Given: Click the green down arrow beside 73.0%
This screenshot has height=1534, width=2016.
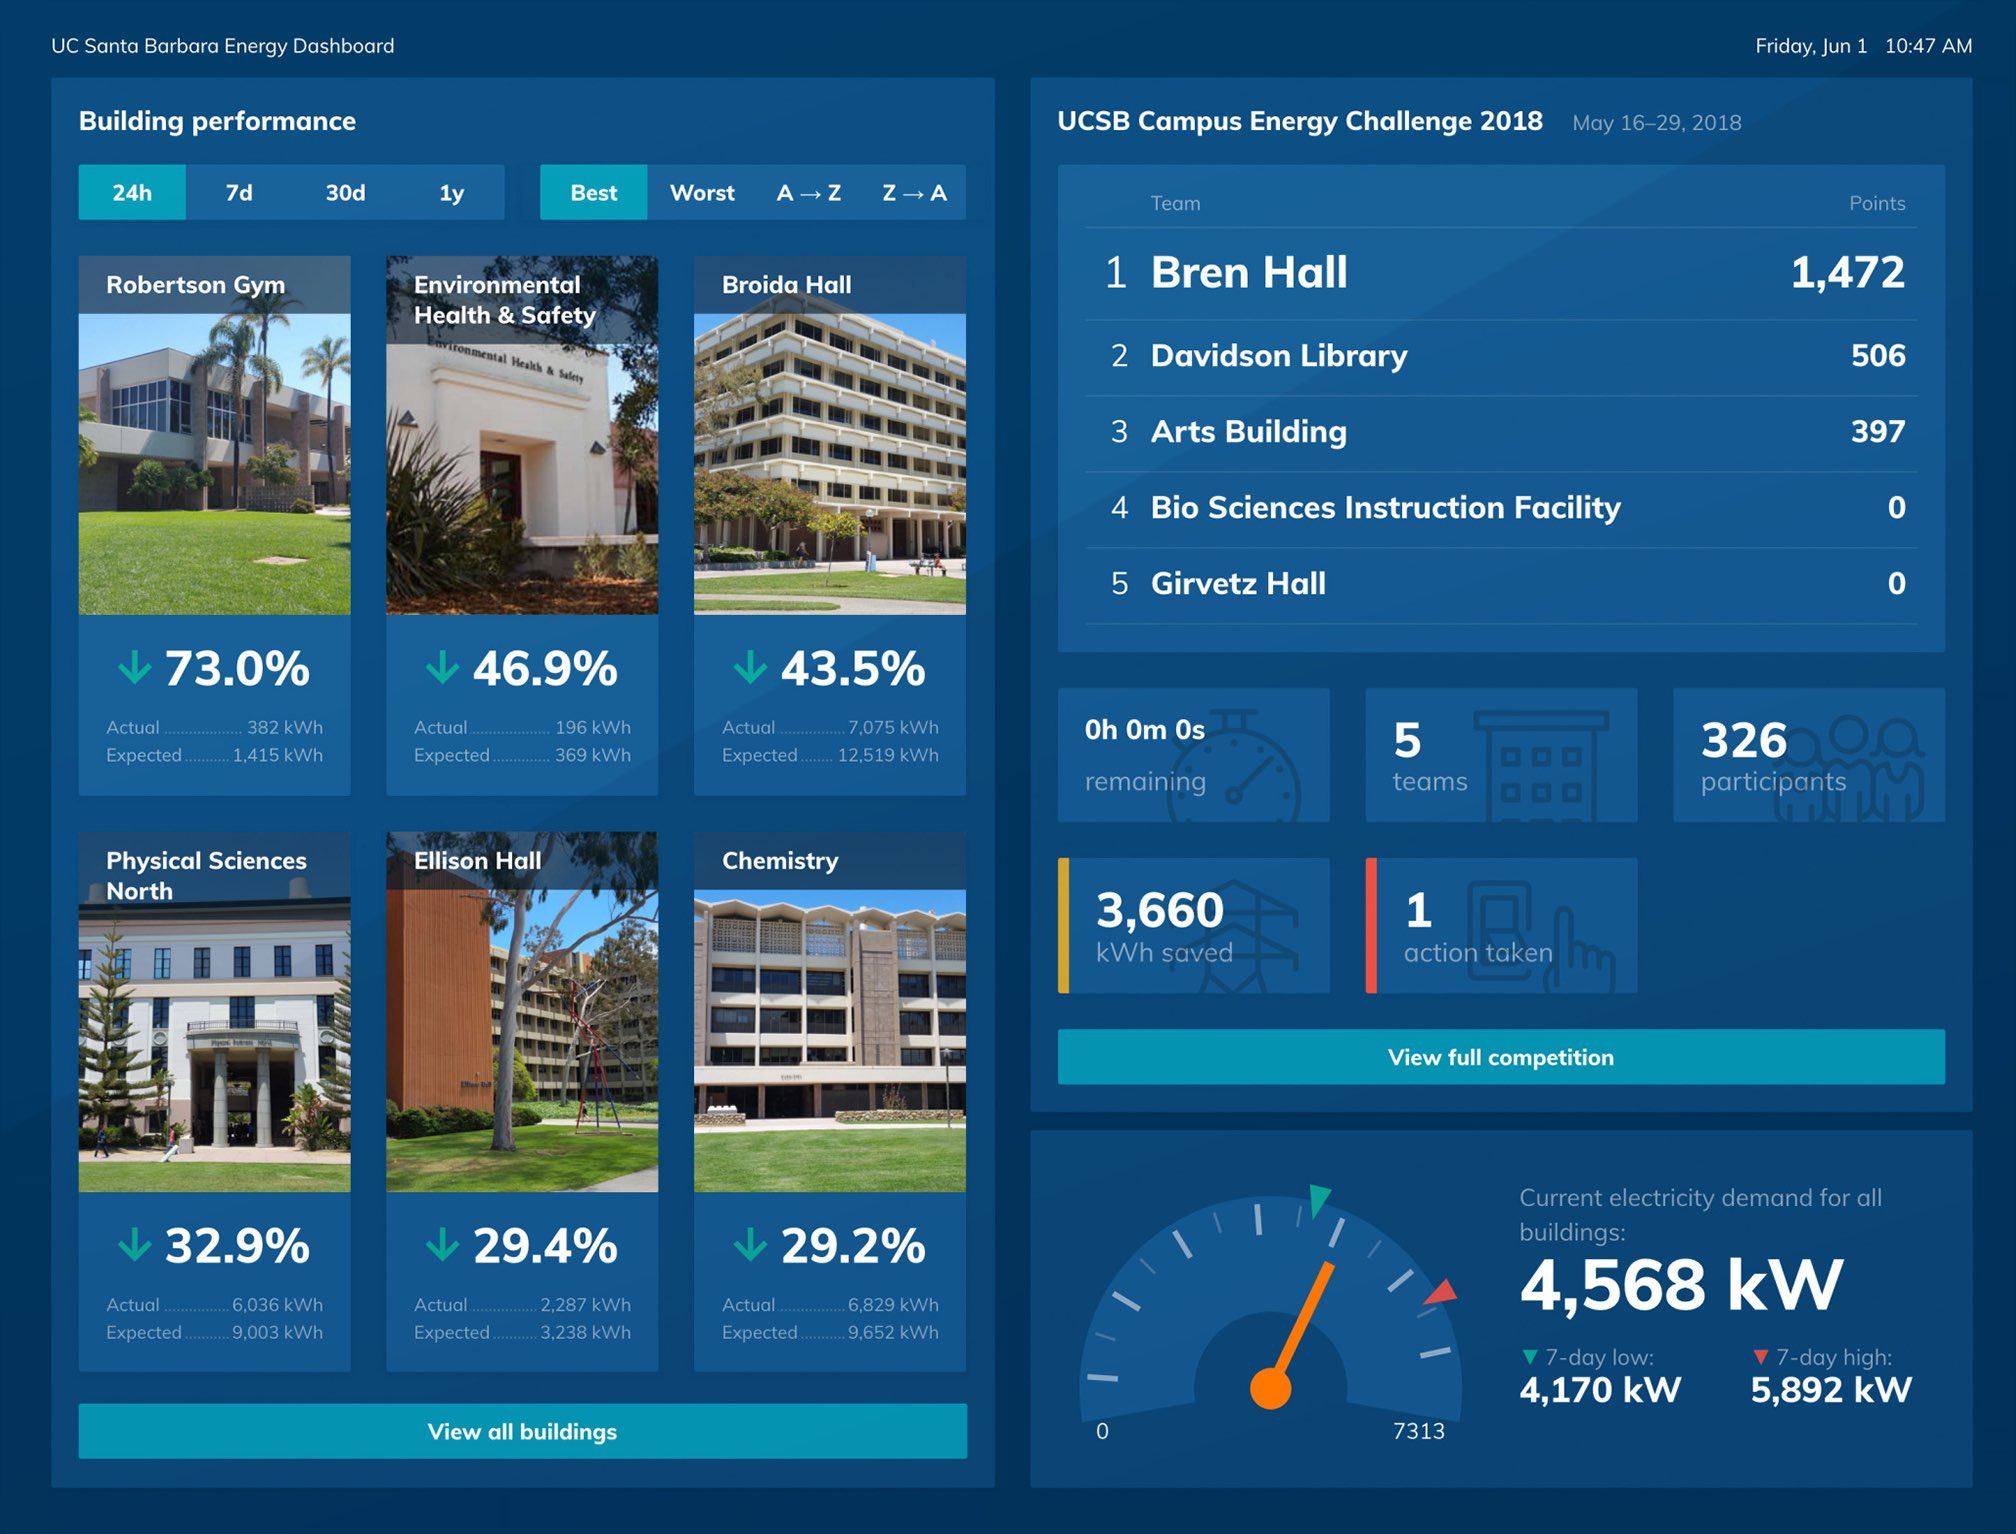Looking at the screenshot, I should point(134,667).
